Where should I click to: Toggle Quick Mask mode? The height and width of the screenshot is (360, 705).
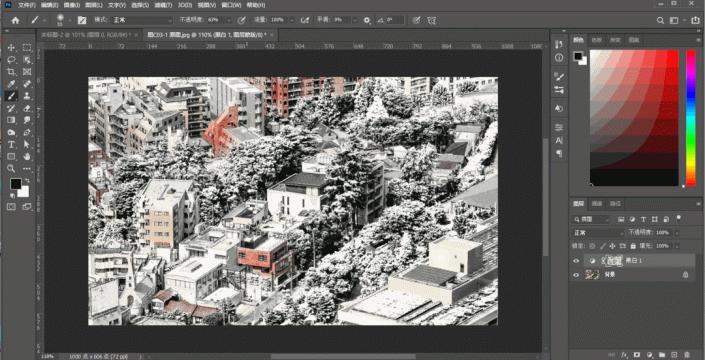coord(12,207)
